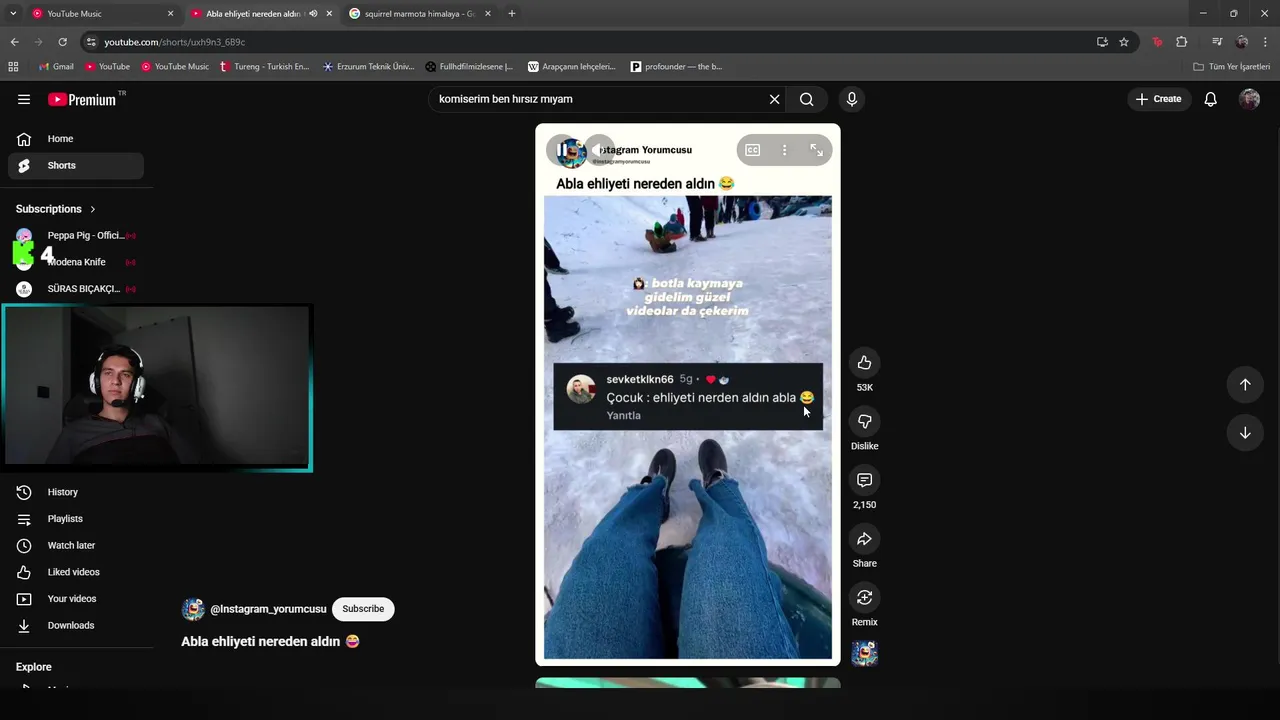Bookmark this page with star icon

[1124, 42]
